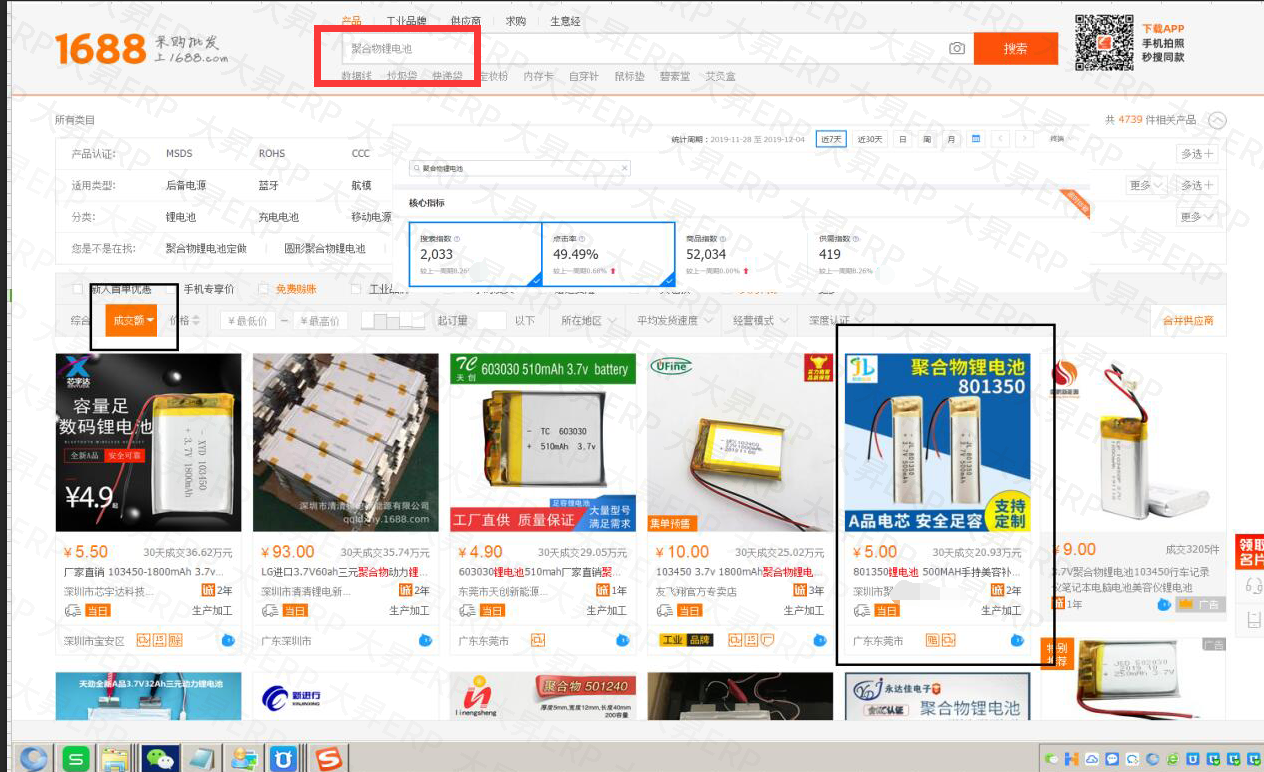Toggle the 搜索指数 indicator card
Screen dimensions: 1264x772
tap(475, 254)
